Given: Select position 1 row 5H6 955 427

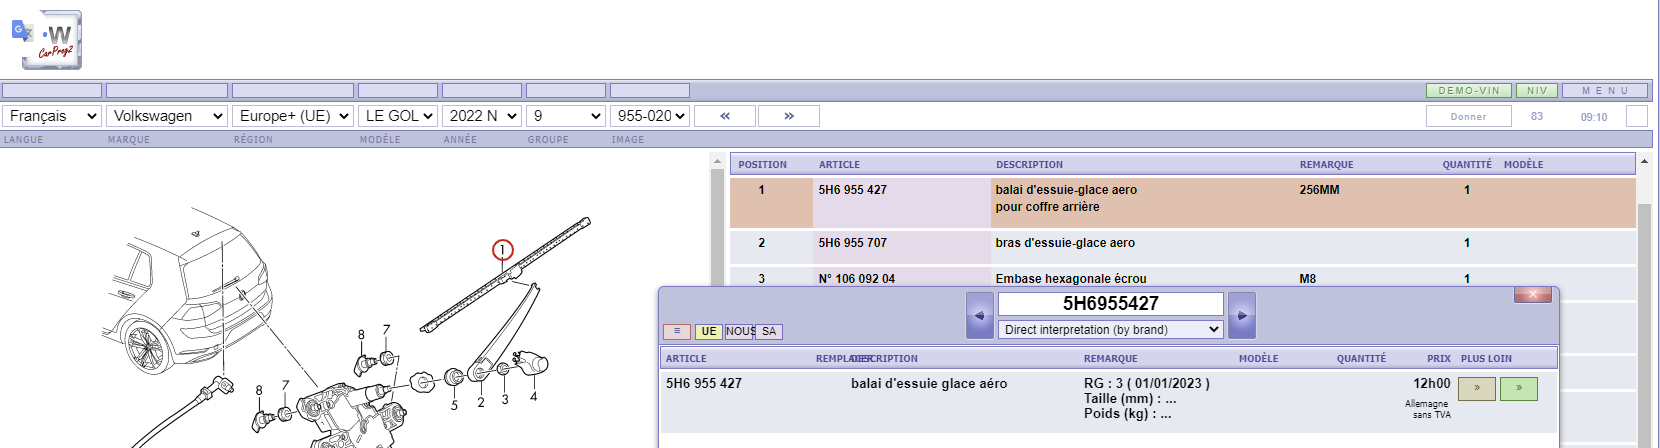Looking at the screenshot, I should click(1183, 203).
